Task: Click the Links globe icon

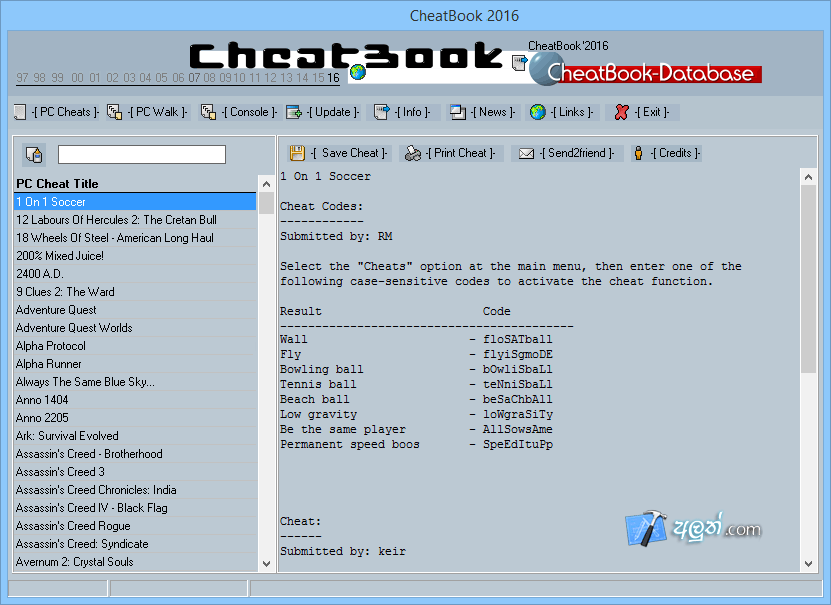Action: (x=538, y=112)
